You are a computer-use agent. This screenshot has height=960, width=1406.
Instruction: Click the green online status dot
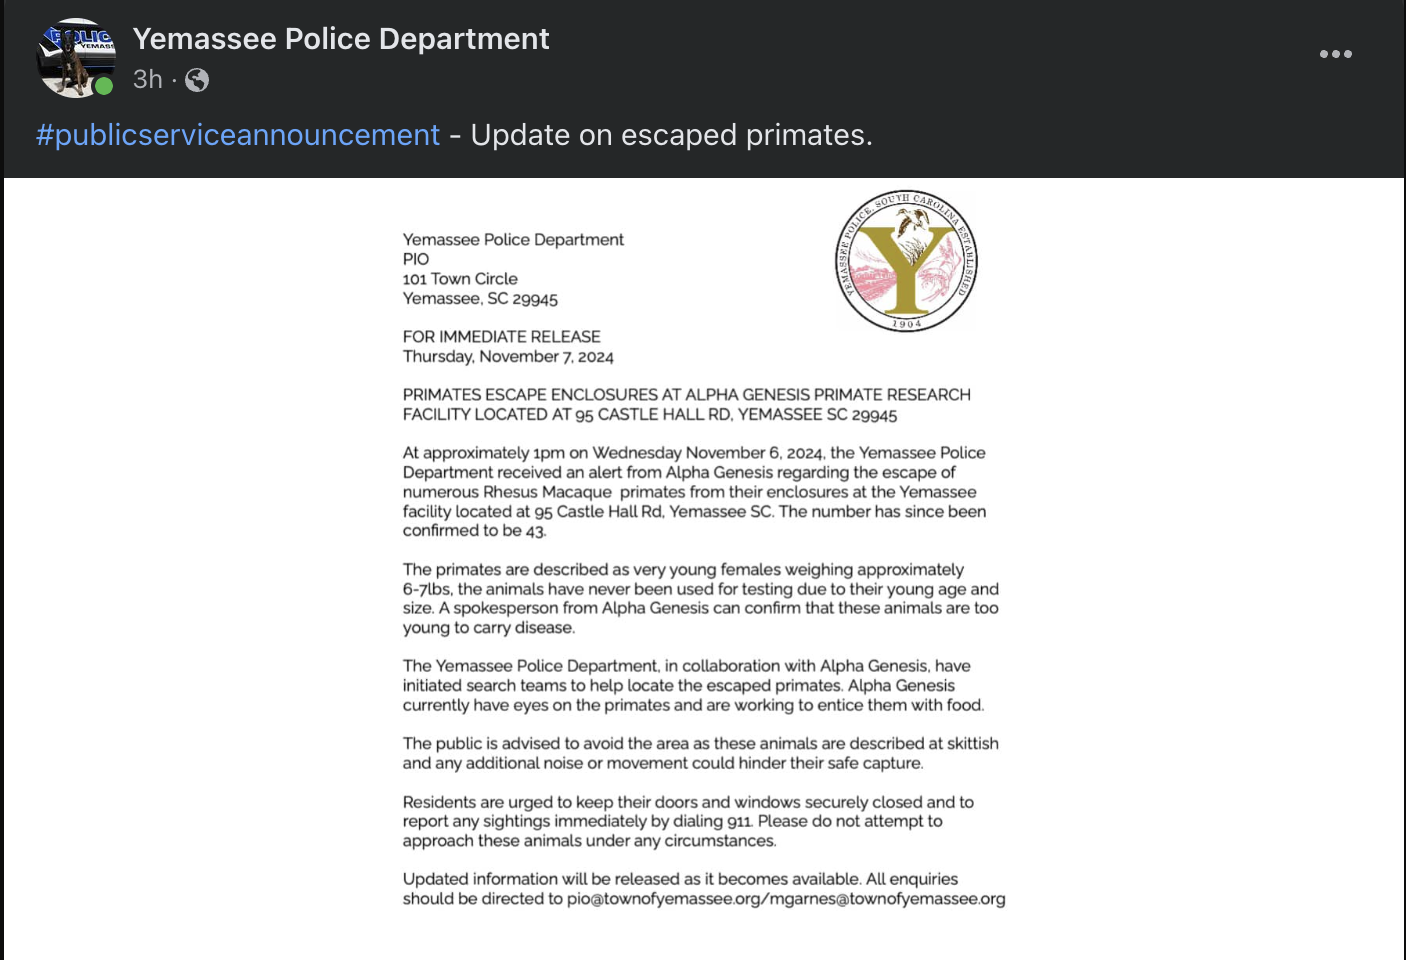(x=104, y=86)
